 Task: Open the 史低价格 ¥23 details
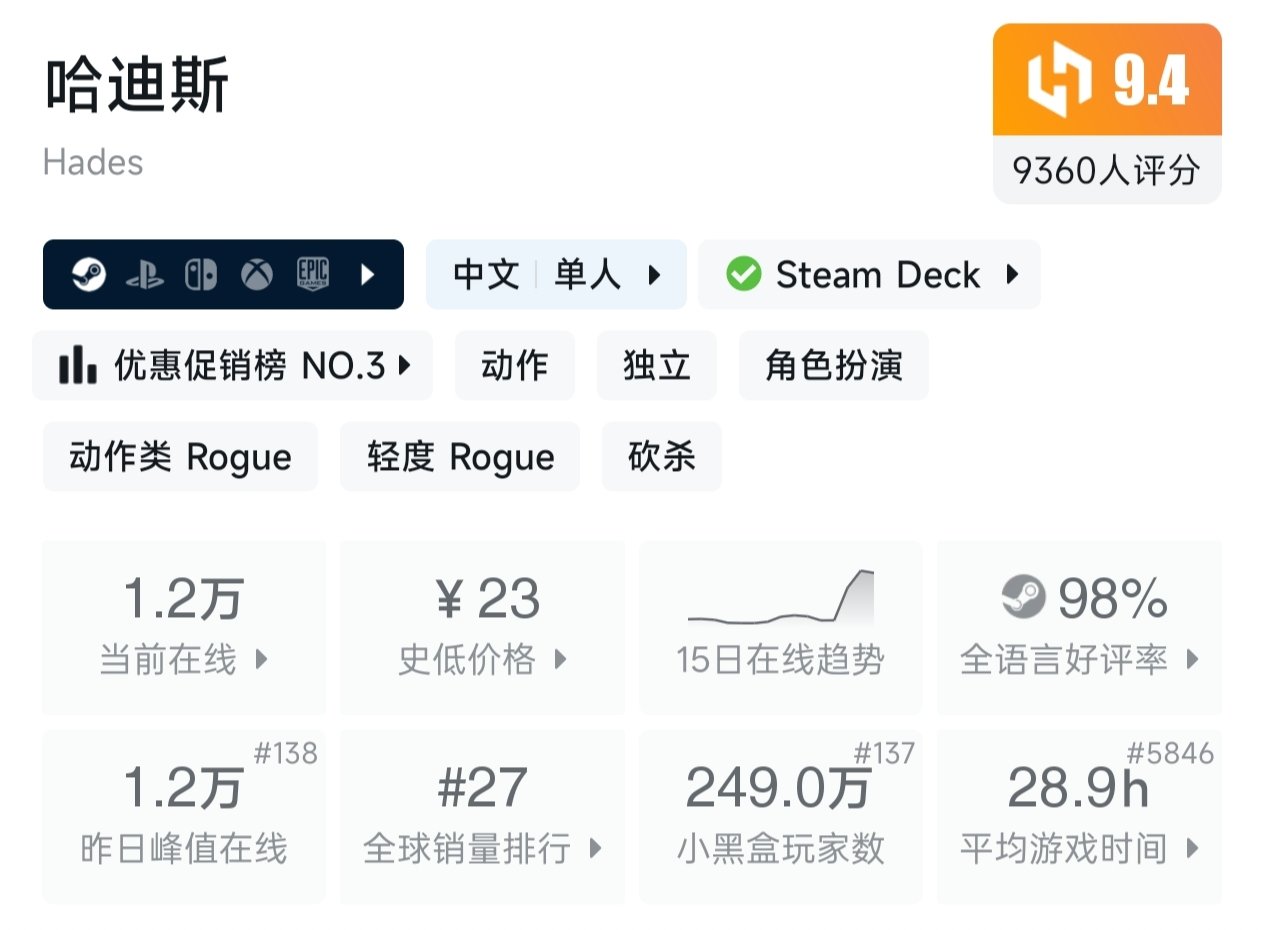click(x=482, y=626)
